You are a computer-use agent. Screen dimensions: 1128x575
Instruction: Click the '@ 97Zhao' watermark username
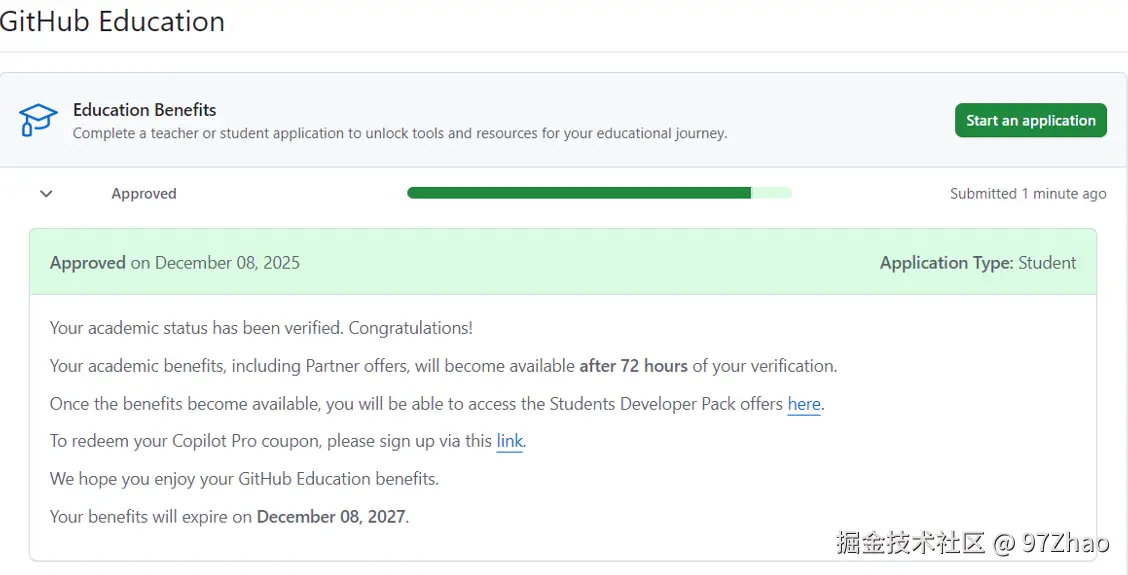[1052, 543]
